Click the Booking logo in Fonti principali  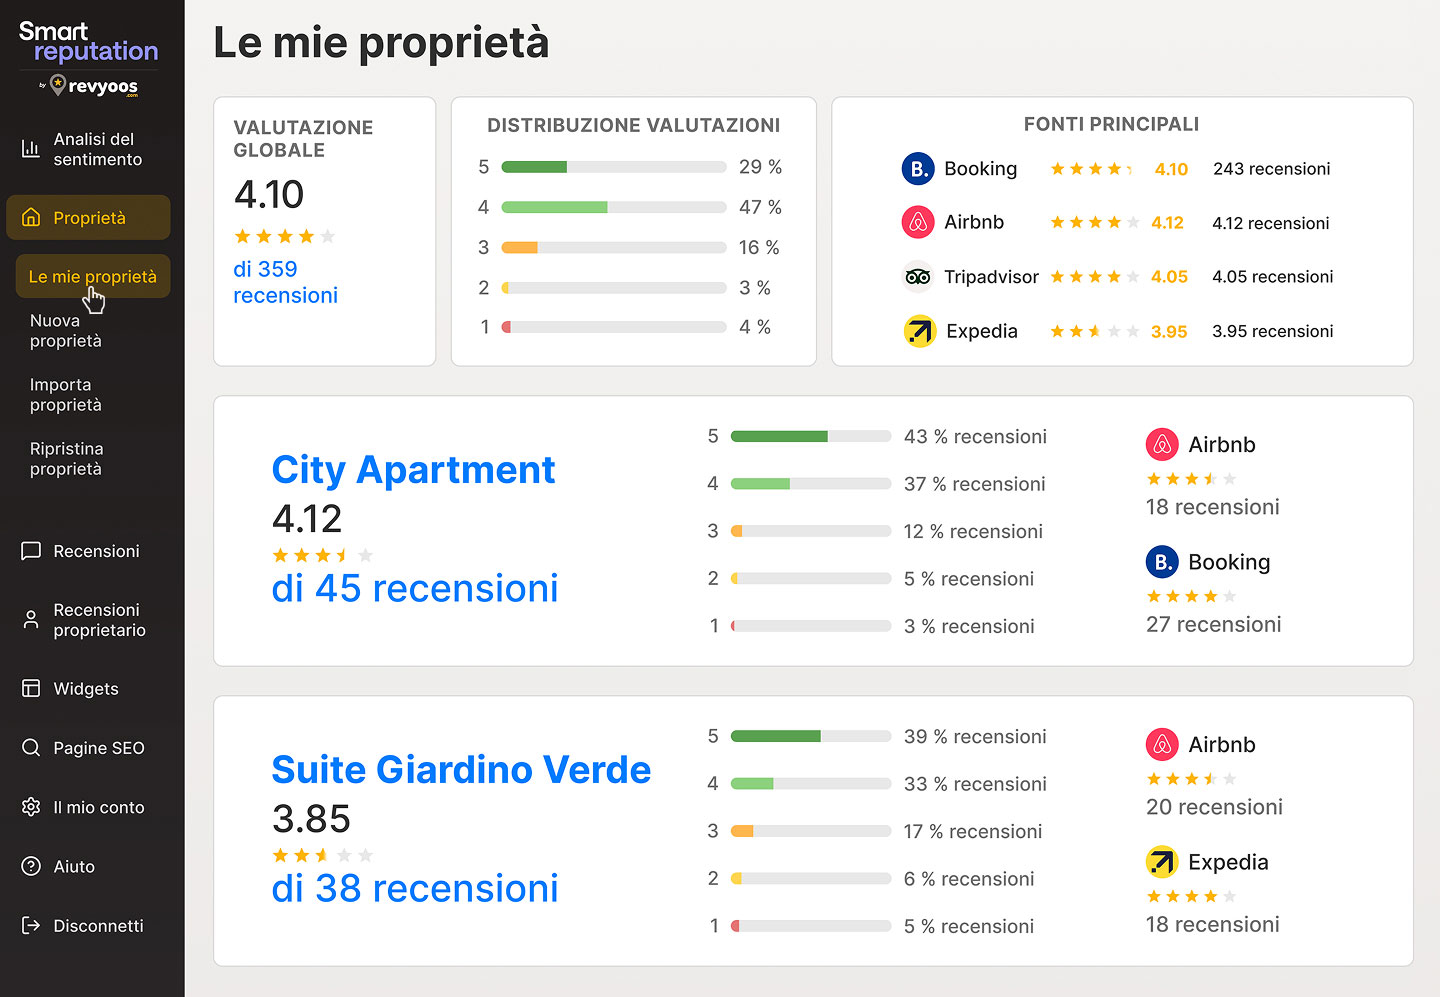click(917, 169)
